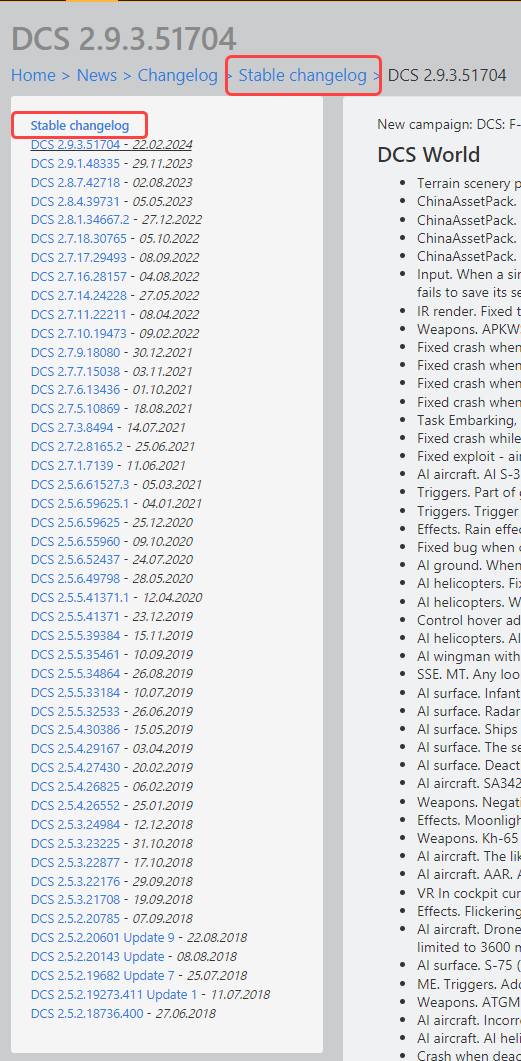Click the date 29.11.2023 in sidebar

(x=162, y=163)
